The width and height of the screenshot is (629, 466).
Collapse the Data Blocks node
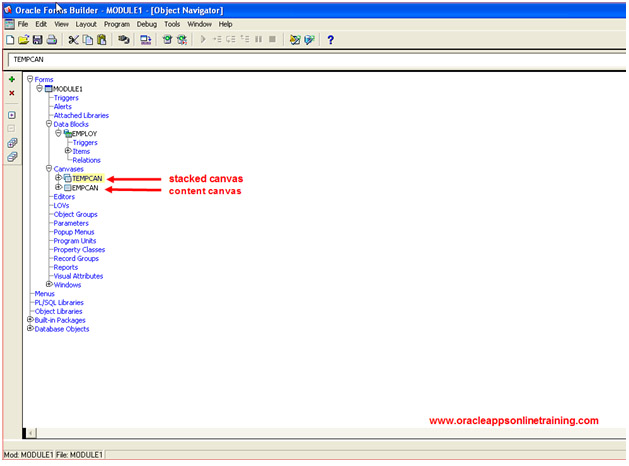tap(49, 124)
